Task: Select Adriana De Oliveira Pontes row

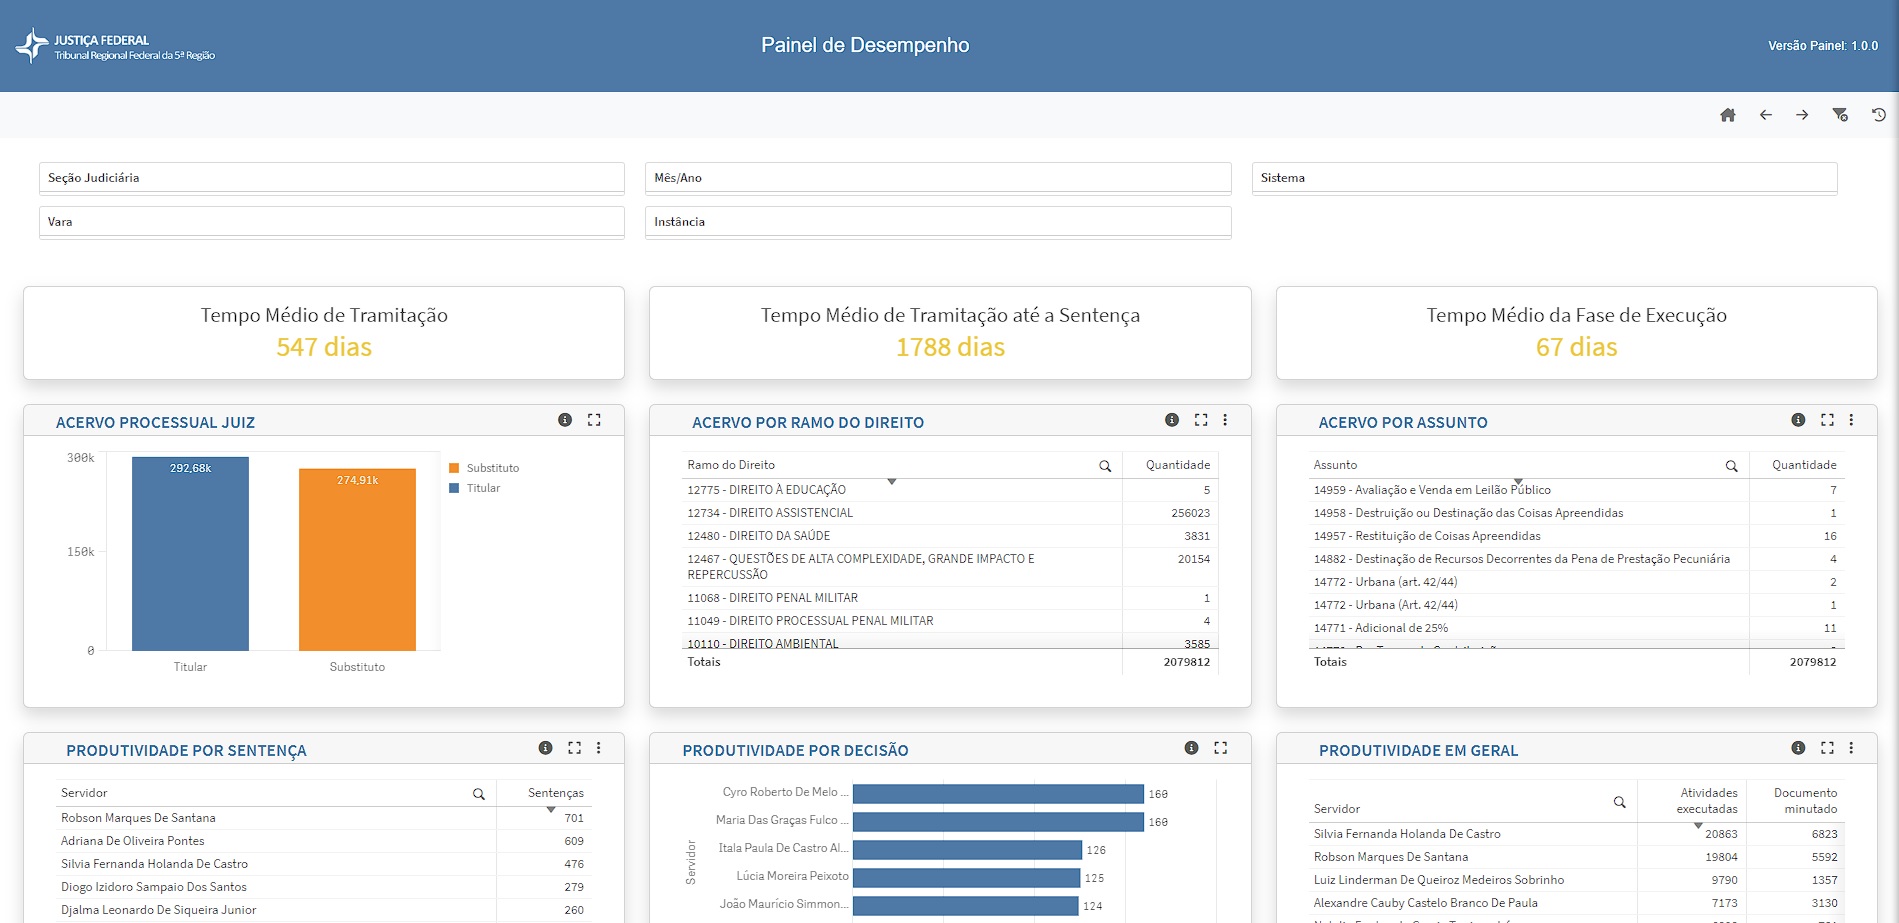Action: coord(324,841)
